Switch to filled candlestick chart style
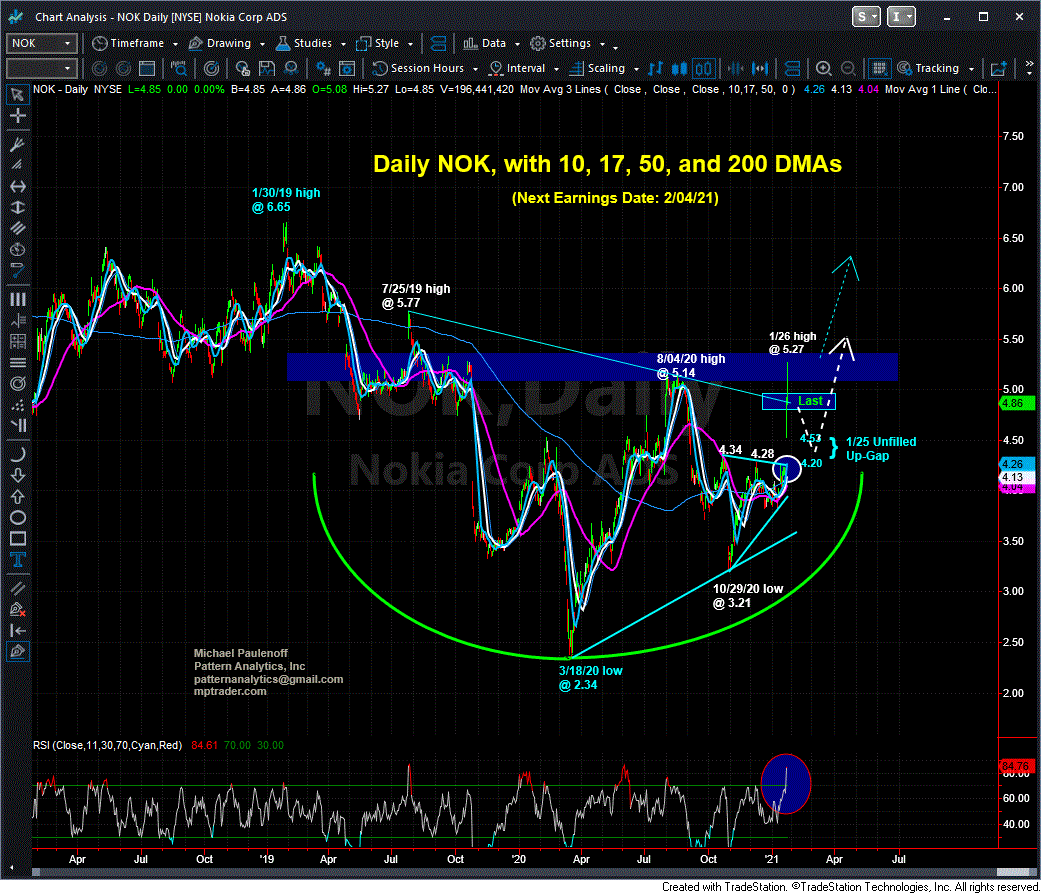 [679, 68]
